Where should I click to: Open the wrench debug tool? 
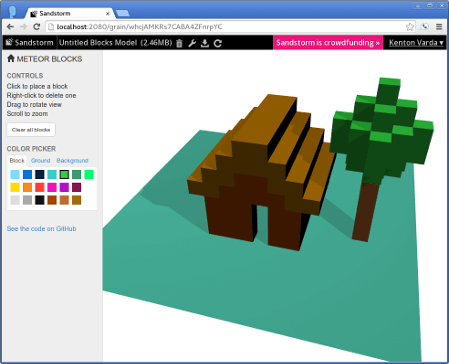192,43
